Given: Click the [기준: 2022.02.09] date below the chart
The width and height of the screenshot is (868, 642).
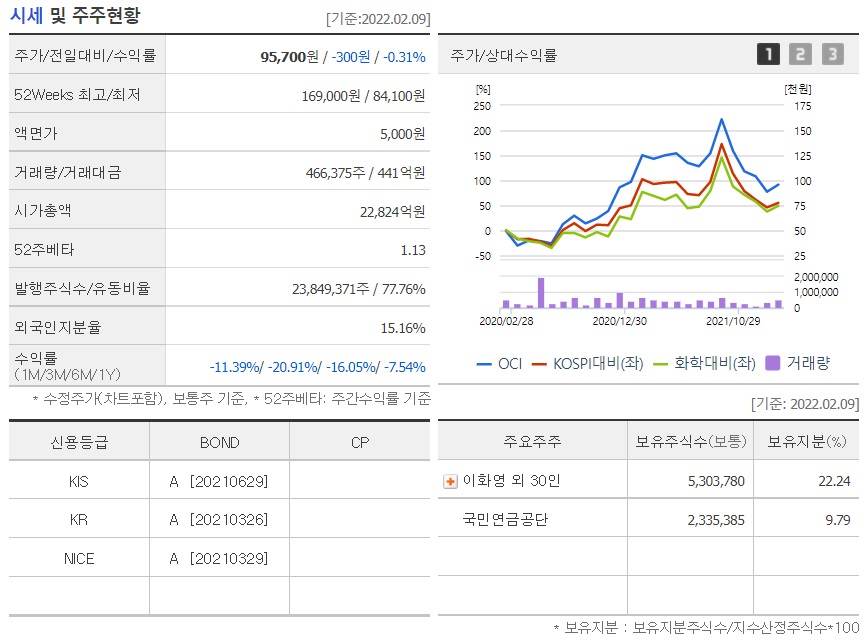Looking at the screenshot, I should click(x=805, y=404).
